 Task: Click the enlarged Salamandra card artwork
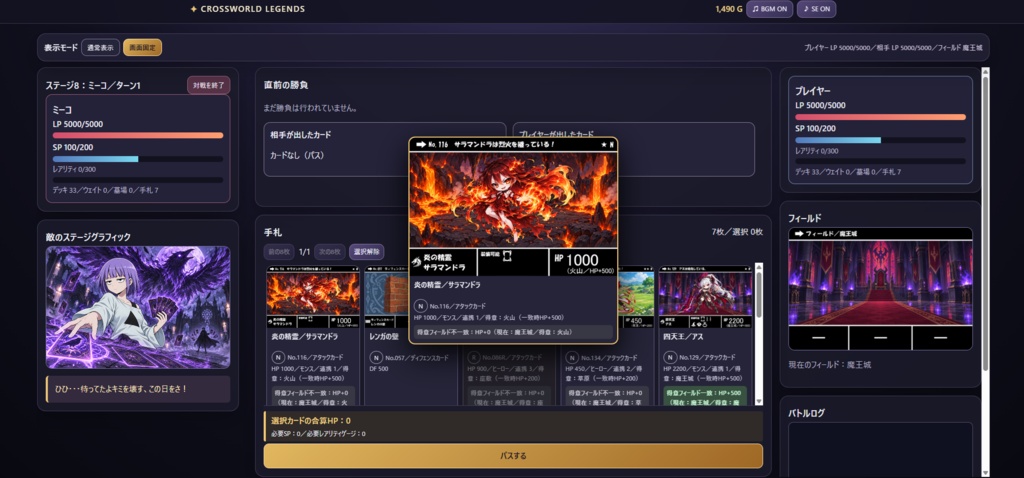513,199
